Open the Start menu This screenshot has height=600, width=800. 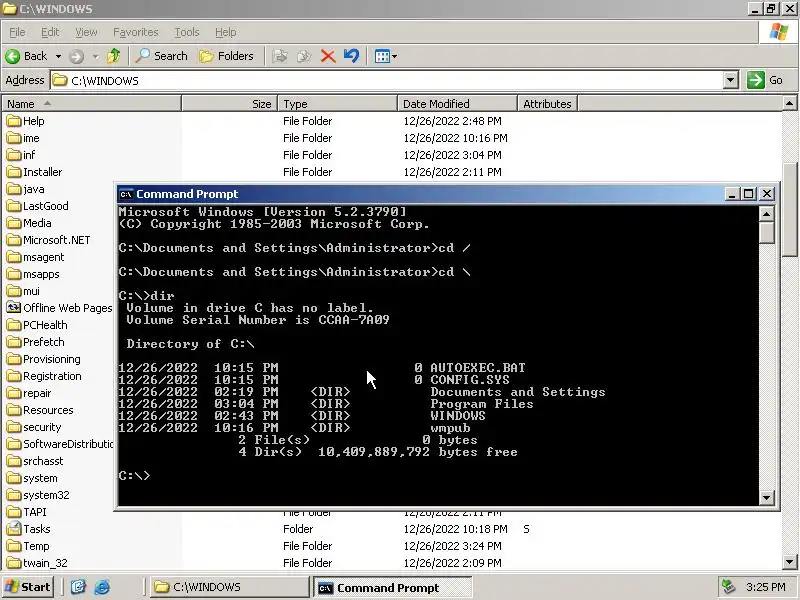coord(28,587)
